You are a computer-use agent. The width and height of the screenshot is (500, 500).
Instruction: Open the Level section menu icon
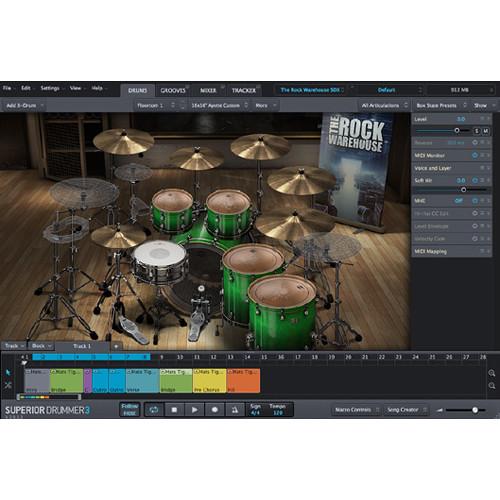click(x=482, y=119)
